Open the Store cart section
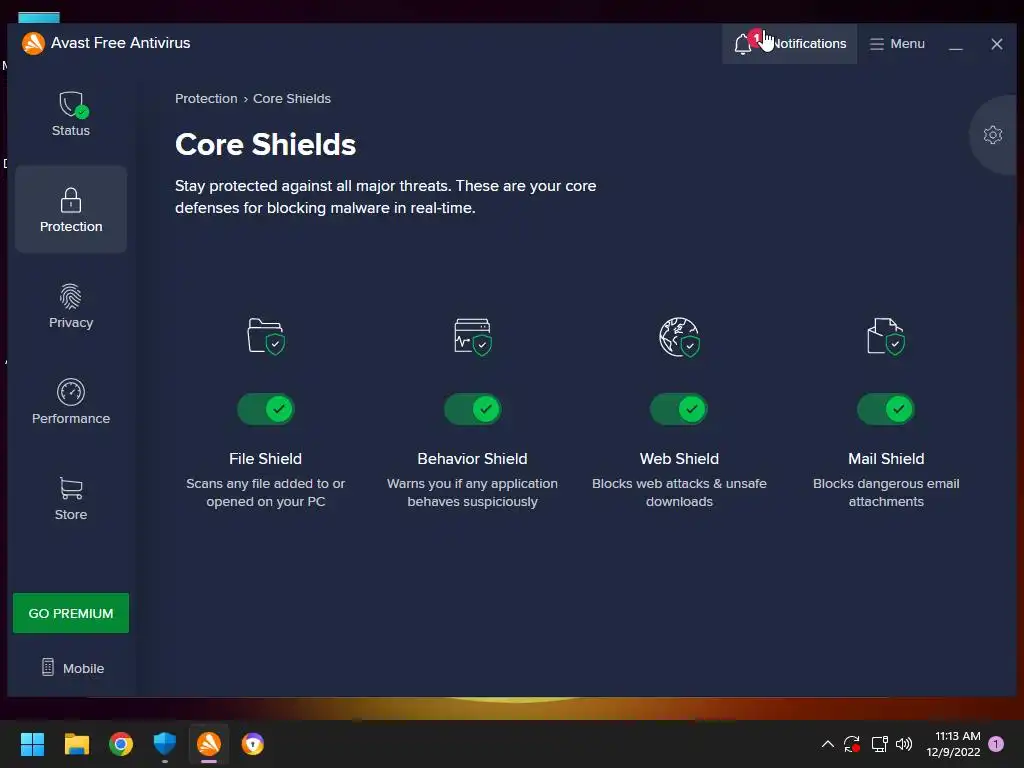Image resolution: width=1024 pixels, height=768 pixels. coord(71,498)
